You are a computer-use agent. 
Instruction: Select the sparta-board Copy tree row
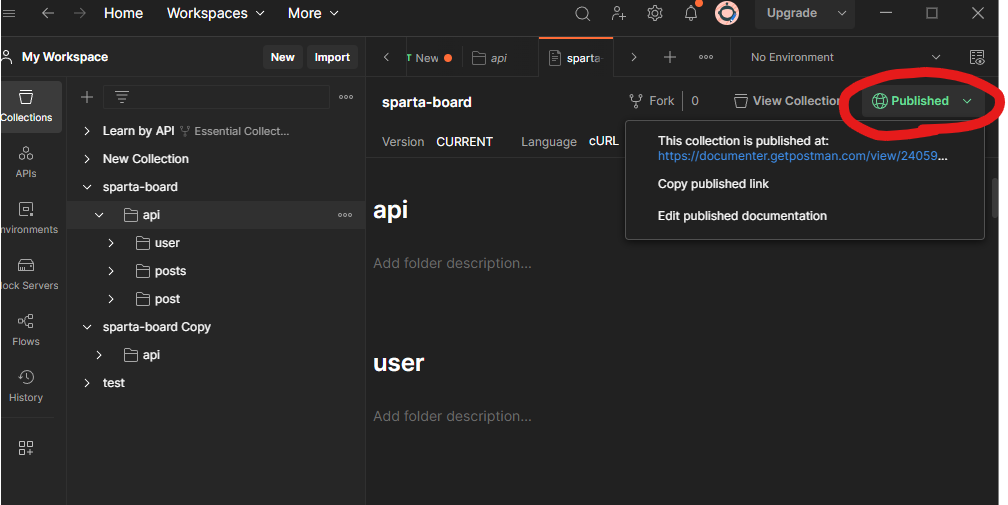pyautogui.click(x=216, y=327)
